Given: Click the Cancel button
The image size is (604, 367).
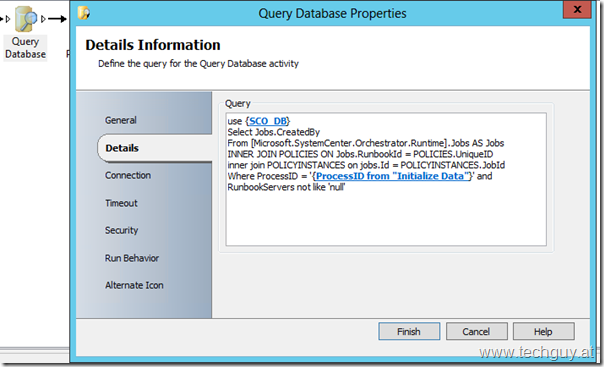Looking at the screenshot, I should 476,332.
